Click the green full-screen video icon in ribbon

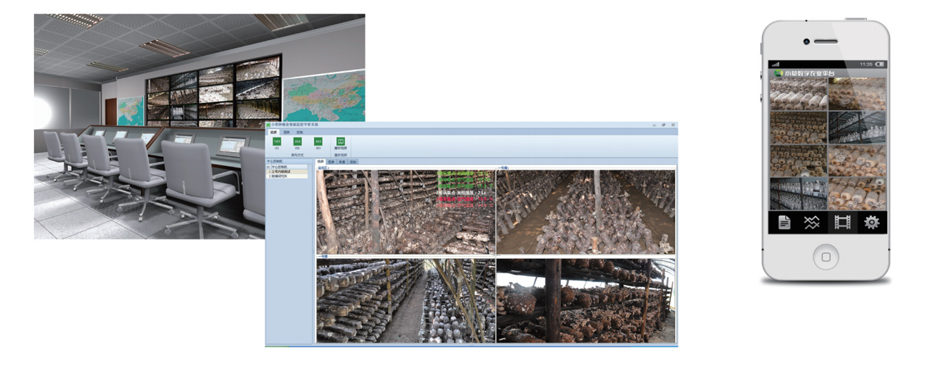[x=341, y=142]
